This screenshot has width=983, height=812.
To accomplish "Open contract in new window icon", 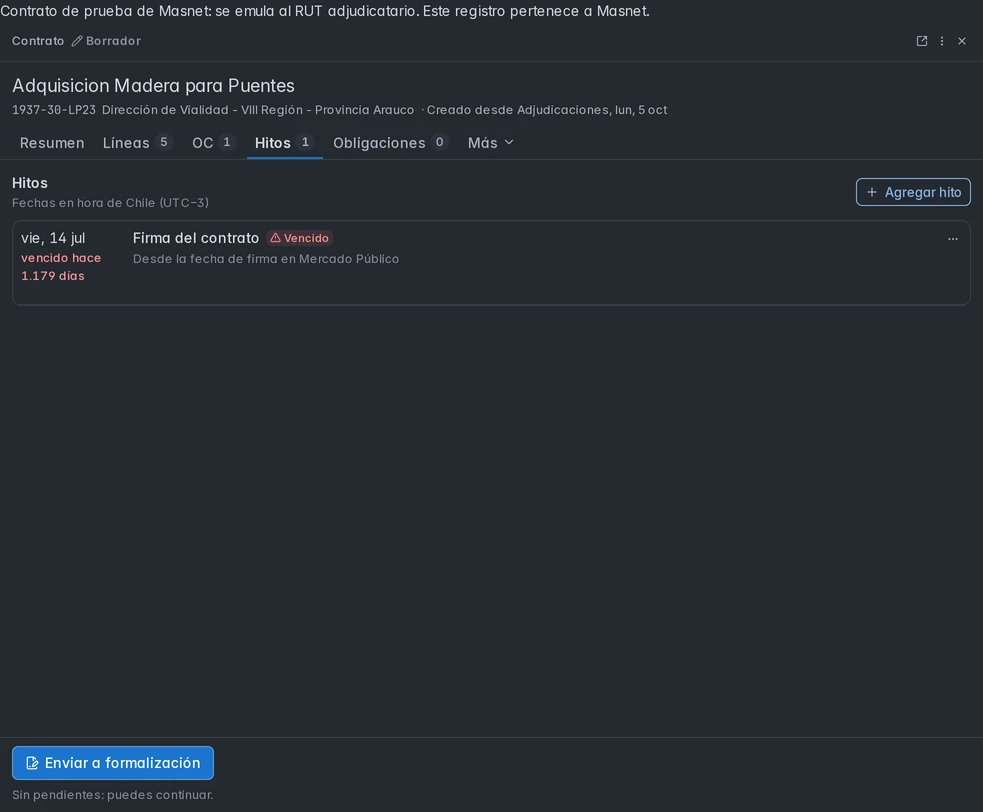I will coord(922,41).
